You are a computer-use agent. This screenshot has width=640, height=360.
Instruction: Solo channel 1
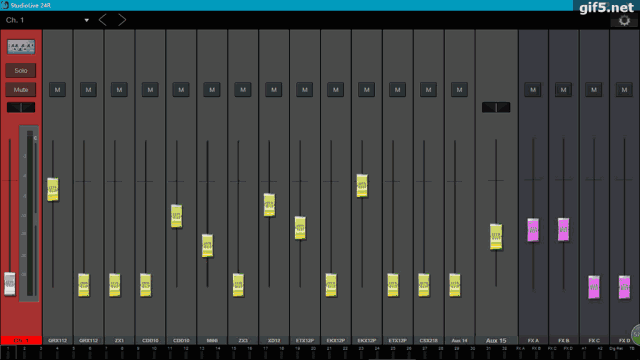point(21,71)
